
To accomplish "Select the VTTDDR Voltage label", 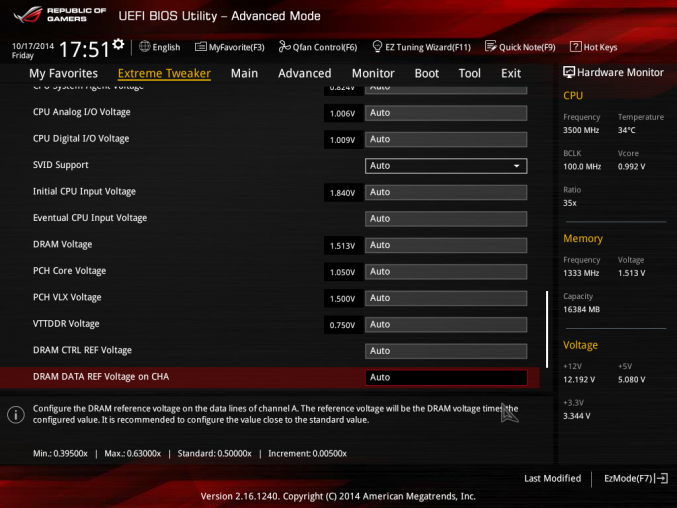I will [x=66, y=324].
